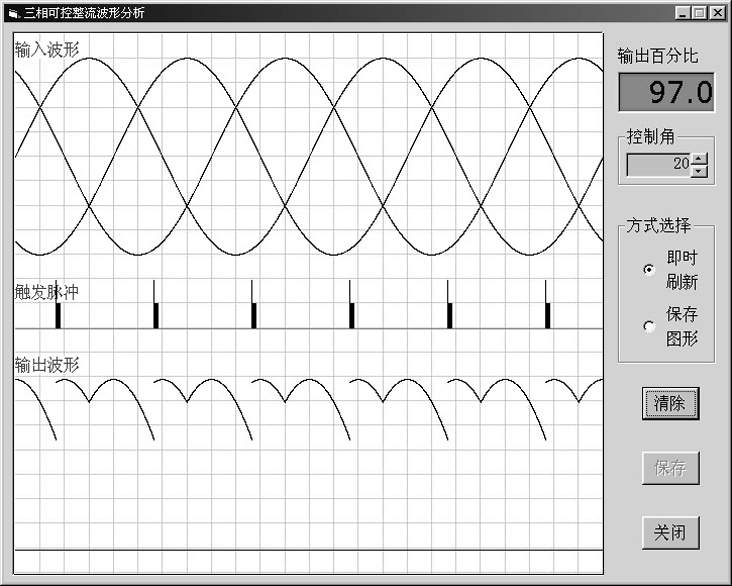
Task: Click the window title 三相可控整流波形分析
Action: pos(89,13)
